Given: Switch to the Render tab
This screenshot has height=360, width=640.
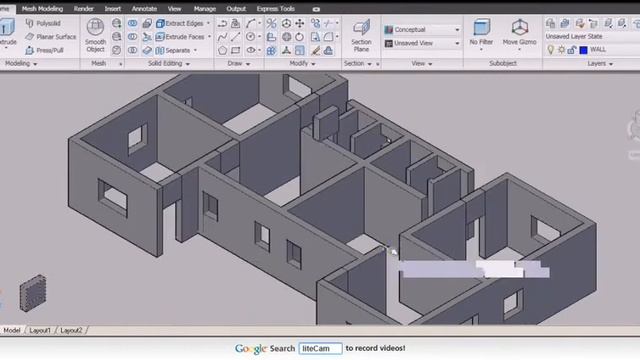Looking at the screenshot, I should (x=84, y=9).
